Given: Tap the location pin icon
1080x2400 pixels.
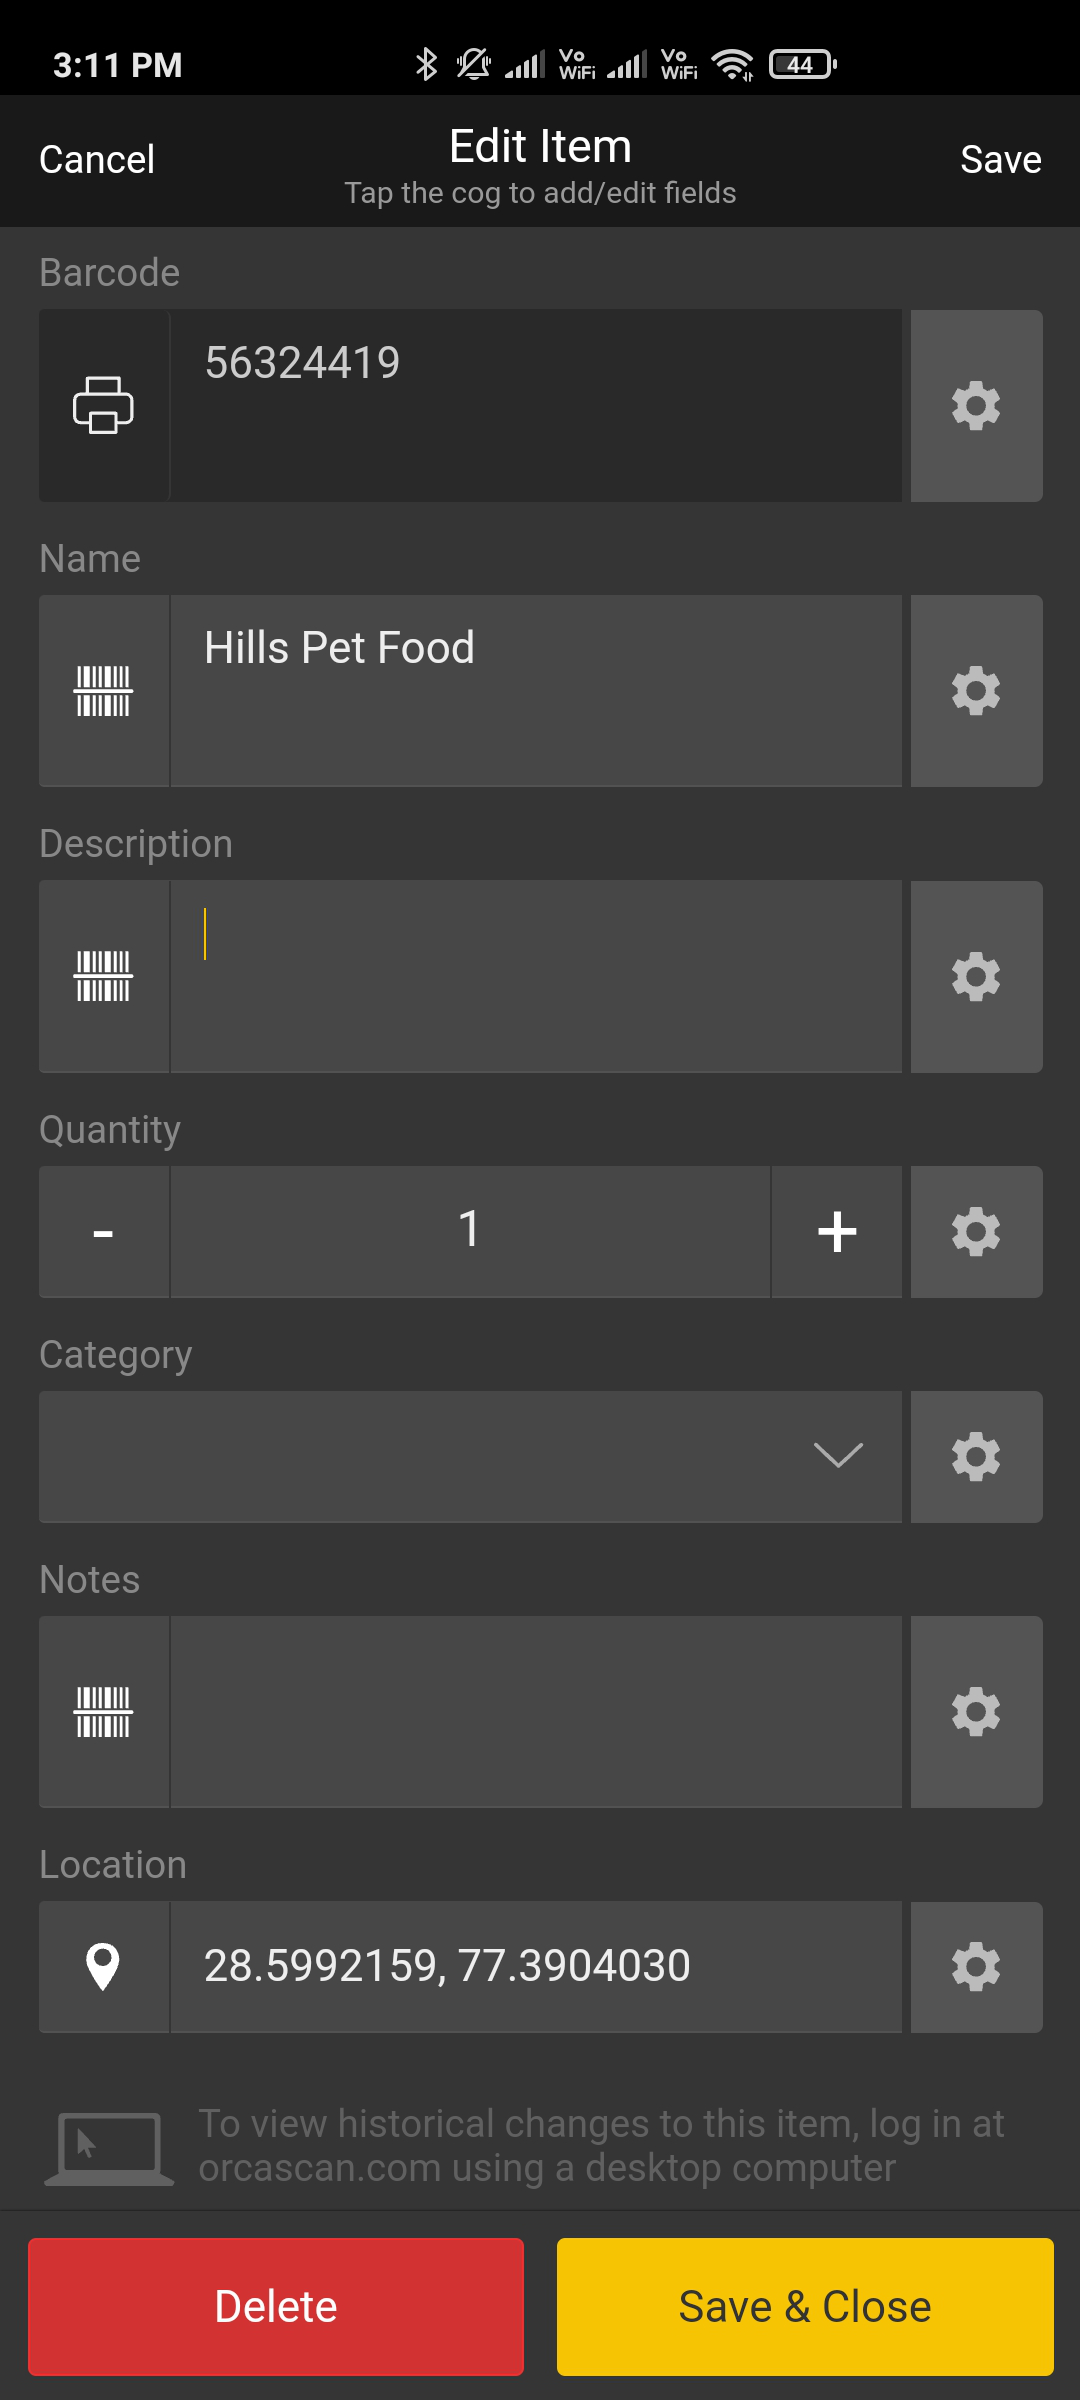Looking at the screenshot, I should [x=103, y=1967].
